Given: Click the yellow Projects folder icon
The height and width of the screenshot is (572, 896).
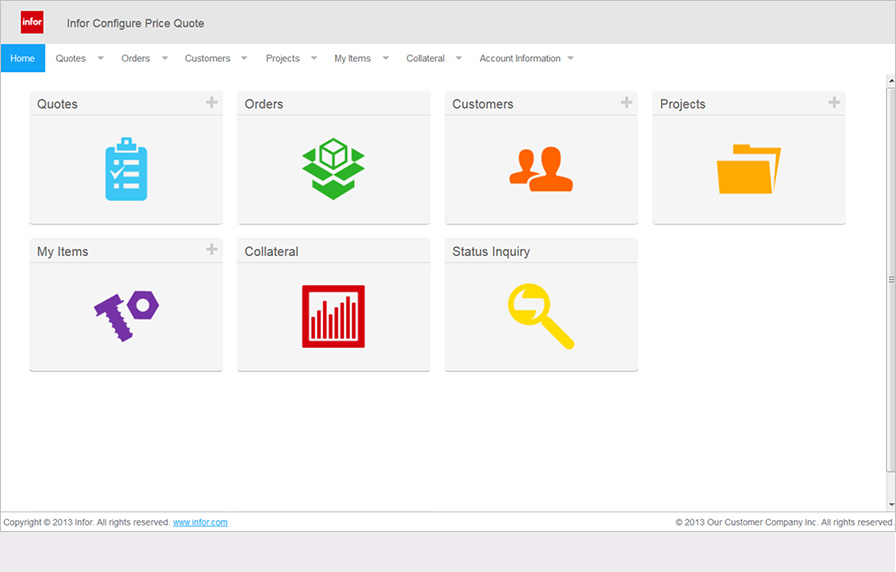Looking at the screenshot, I should click(x=748, y=169).
